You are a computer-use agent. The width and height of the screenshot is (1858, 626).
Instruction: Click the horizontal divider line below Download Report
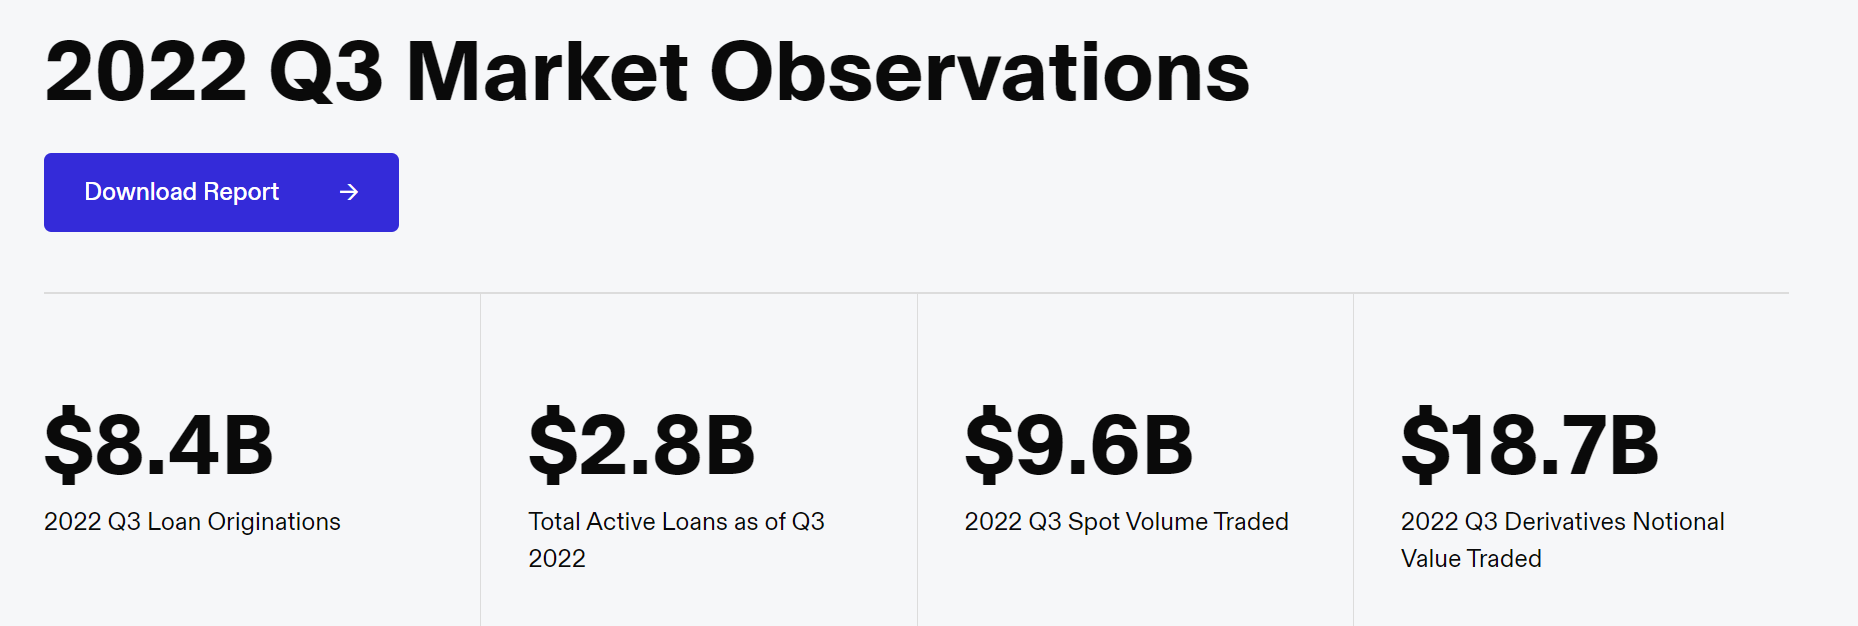916,293
